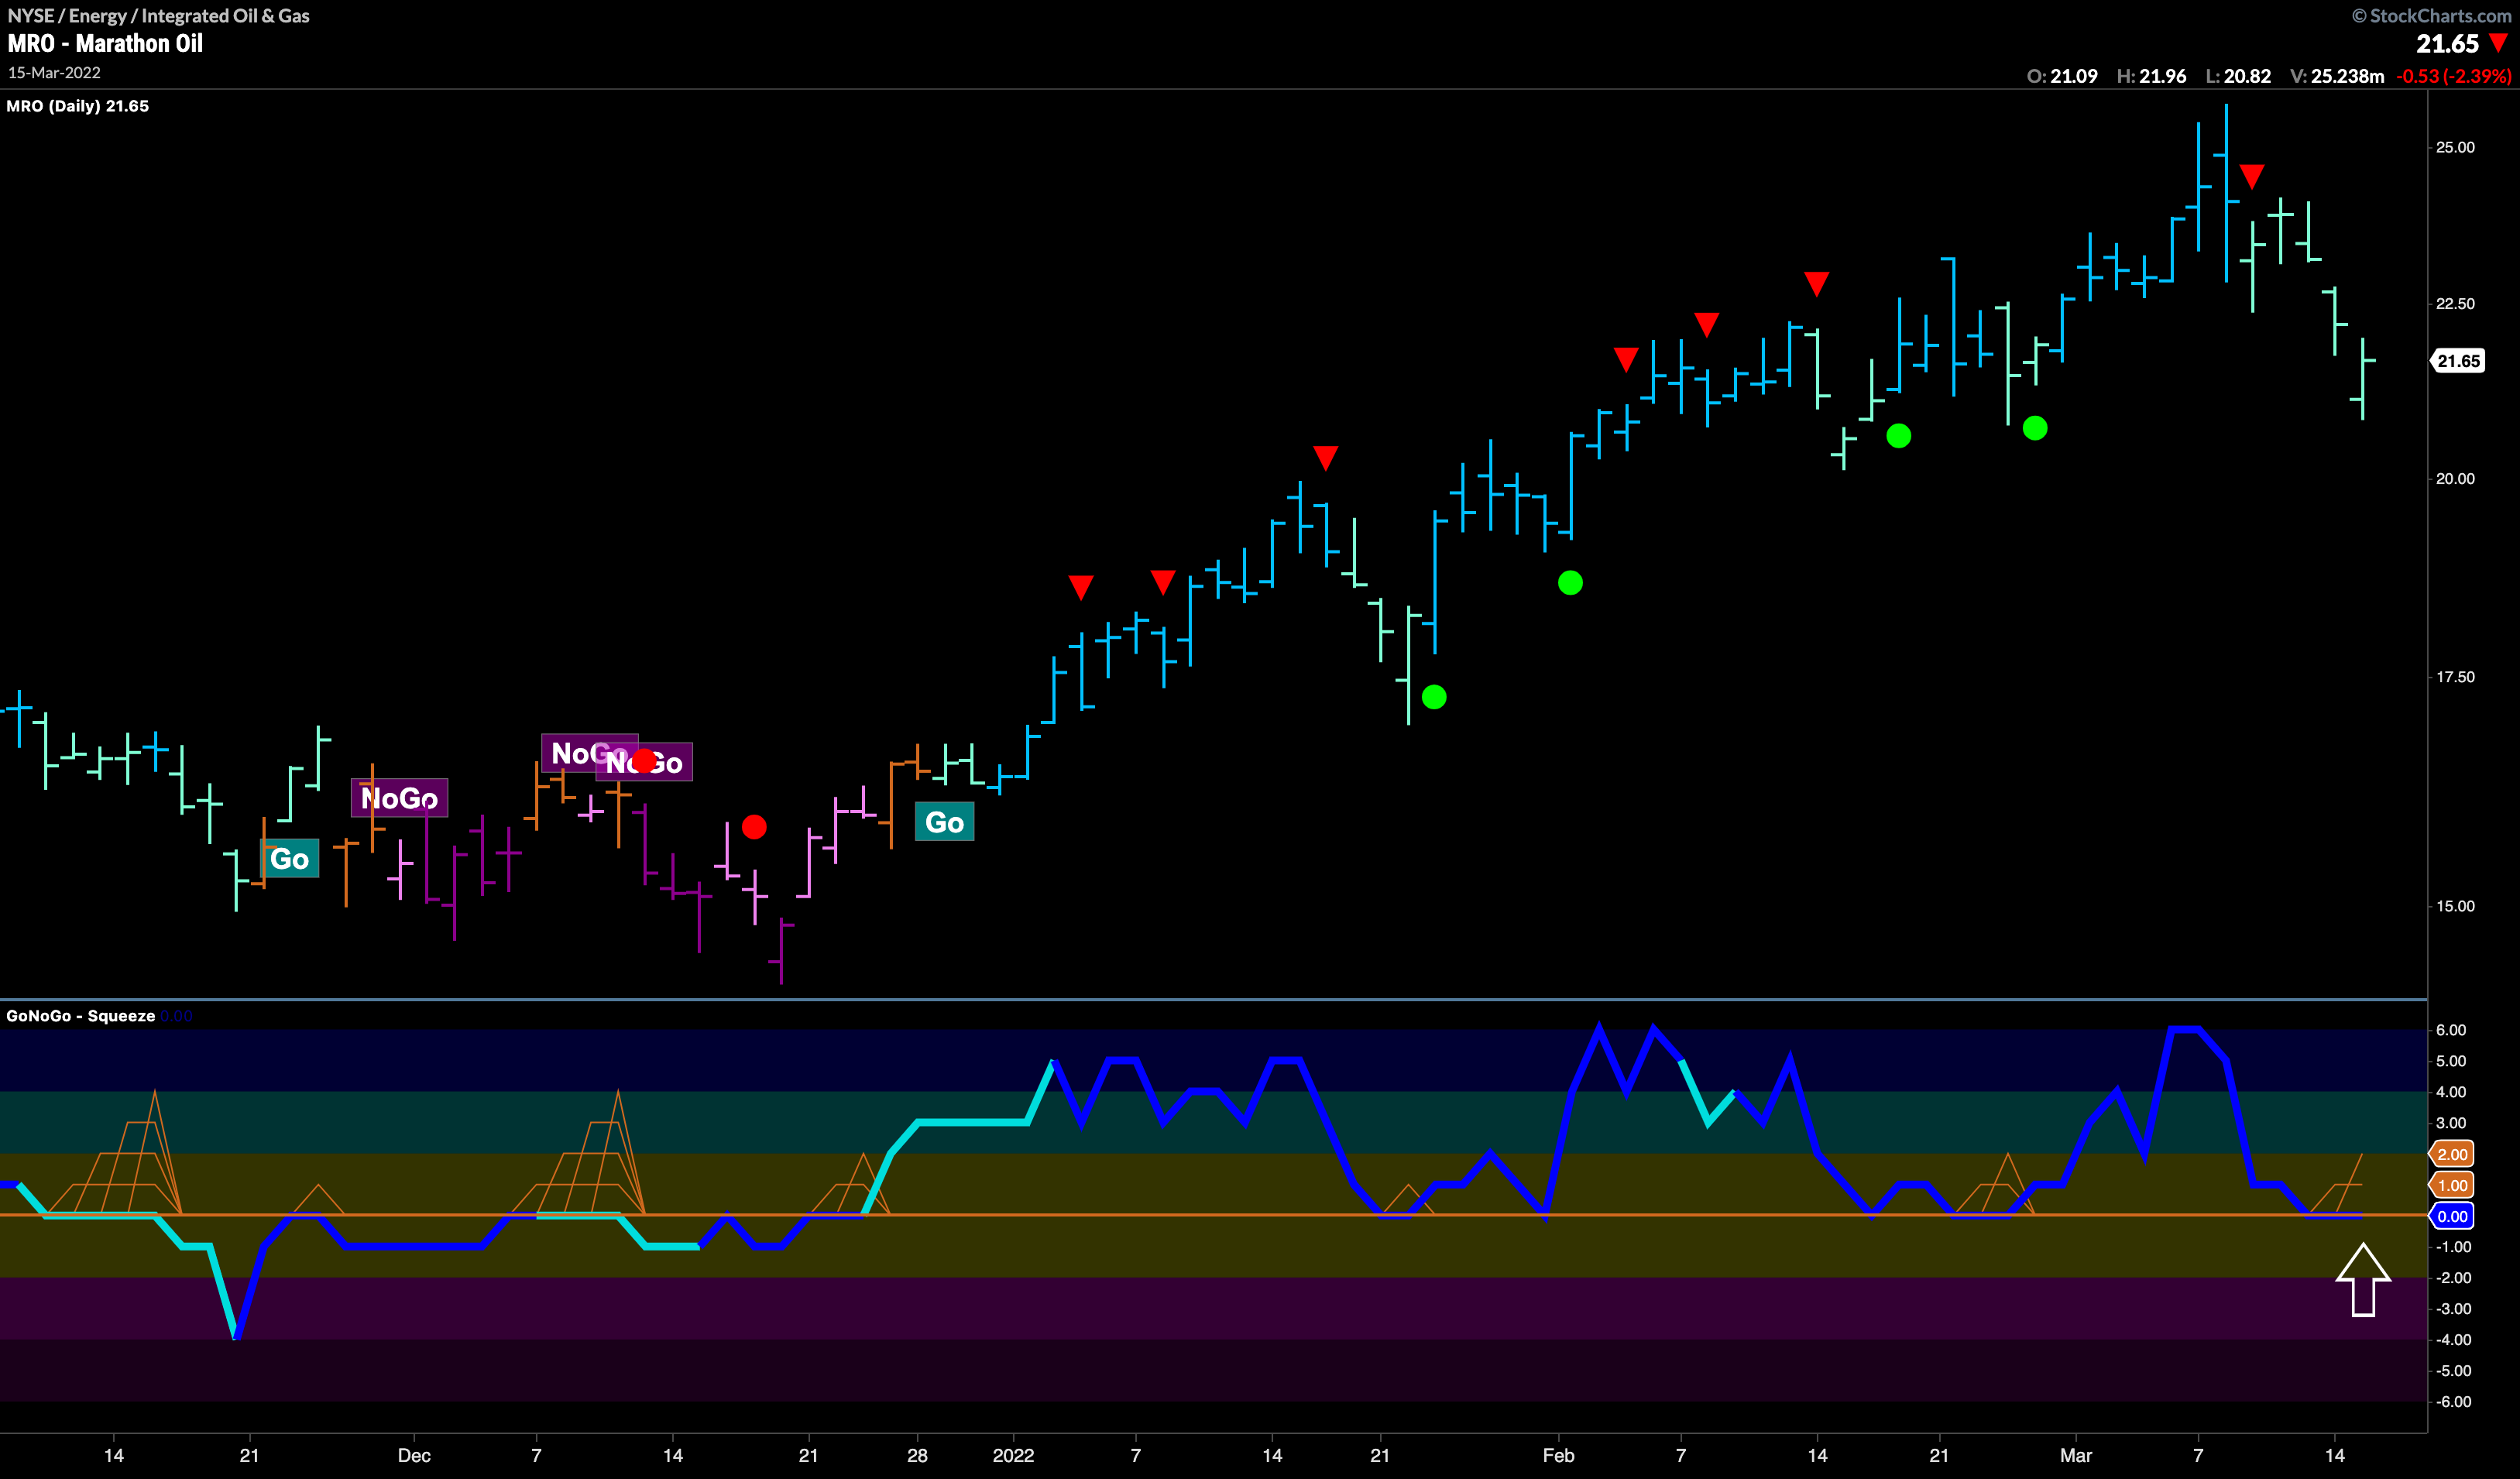Click the date '15-Mar-2022'
The image size is (2520, 1479).
click(54, 72)
